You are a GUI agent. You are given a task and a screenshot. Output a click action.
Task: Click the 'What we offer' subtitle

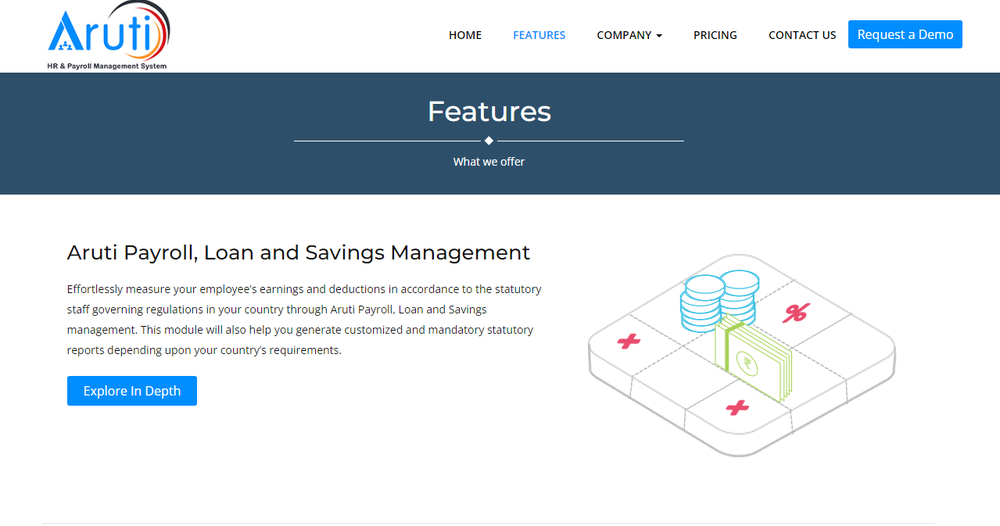489,162
